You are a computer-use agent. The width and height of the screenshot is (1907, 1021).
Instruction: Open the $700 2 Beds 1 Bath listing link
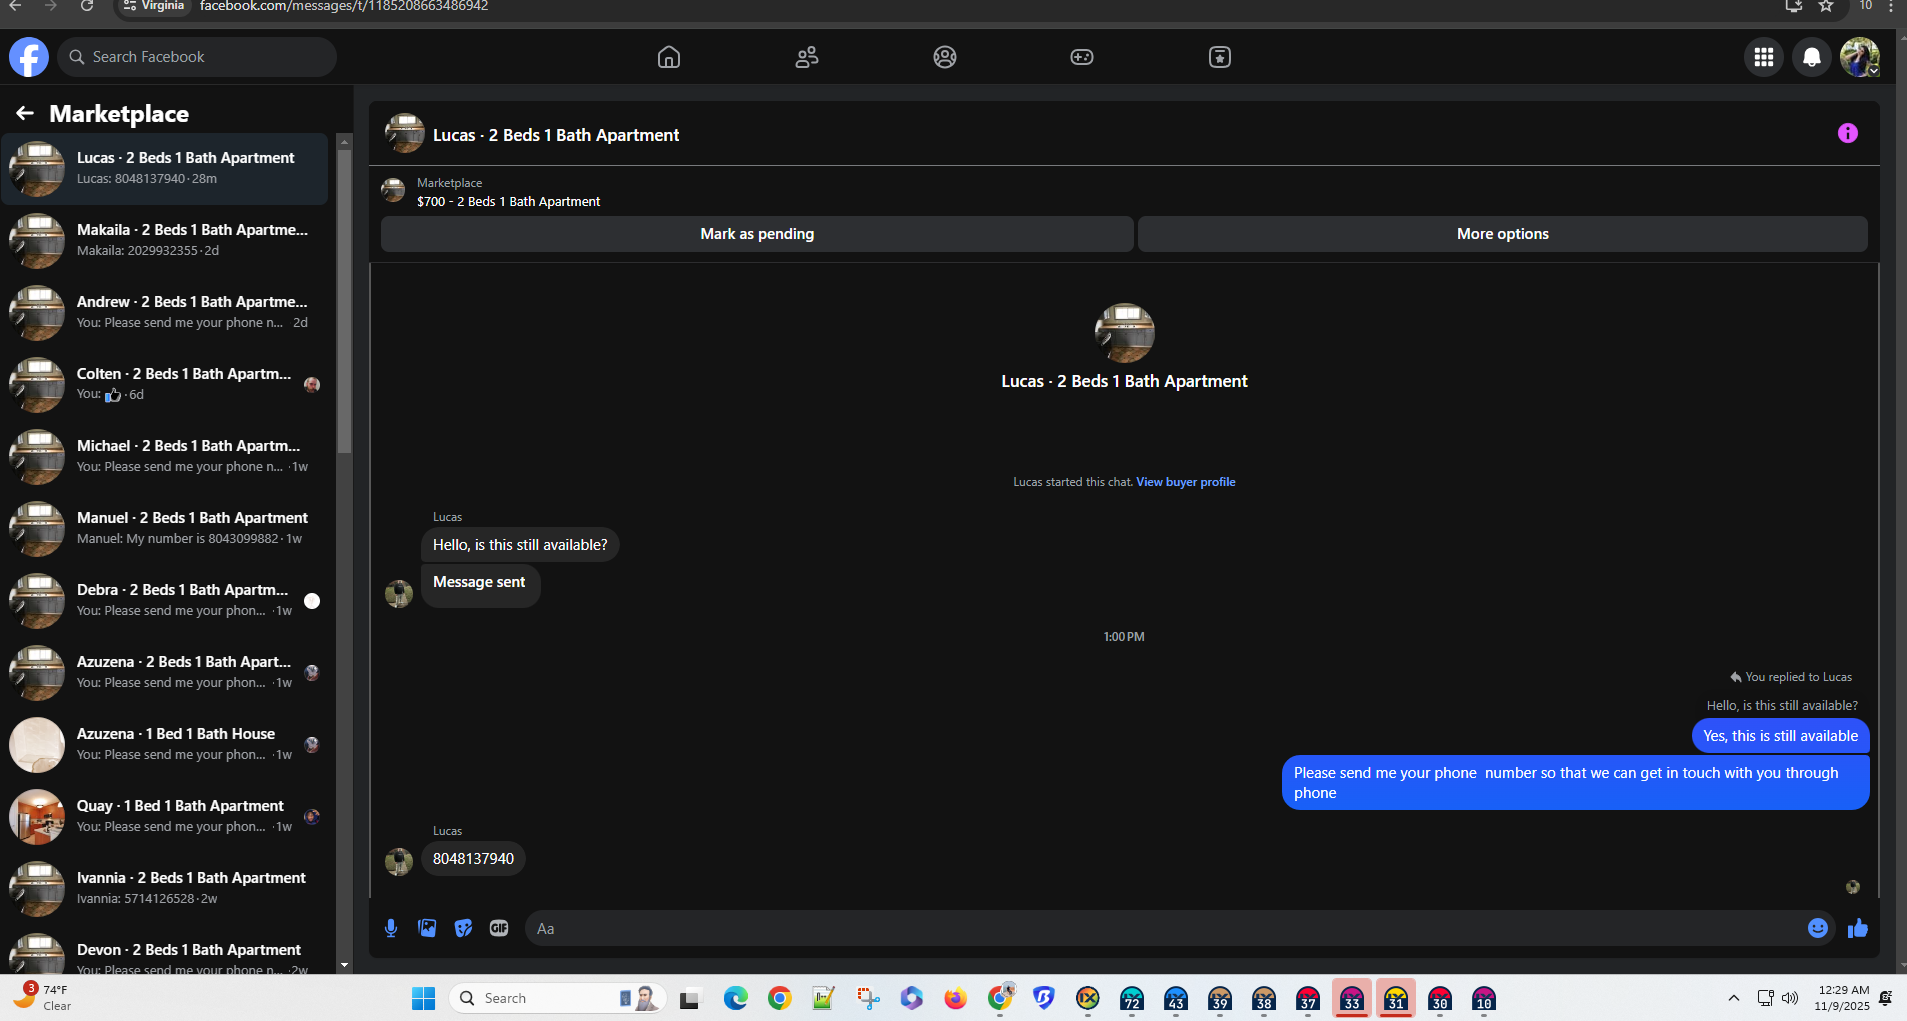pos(508,201)
